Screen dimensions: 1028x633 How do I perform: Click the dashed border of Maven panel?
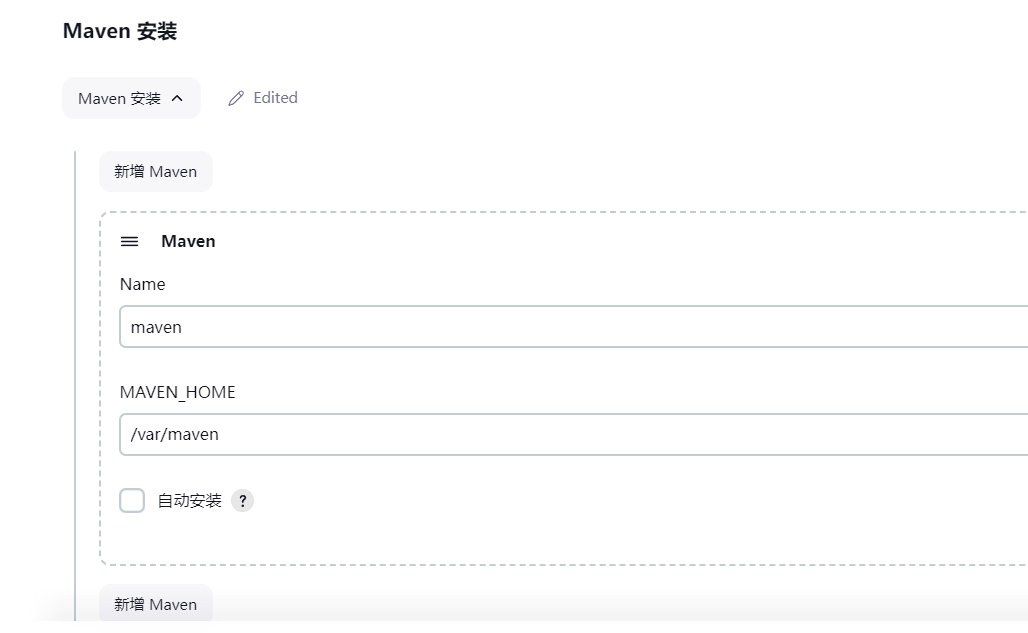[100, 400]
